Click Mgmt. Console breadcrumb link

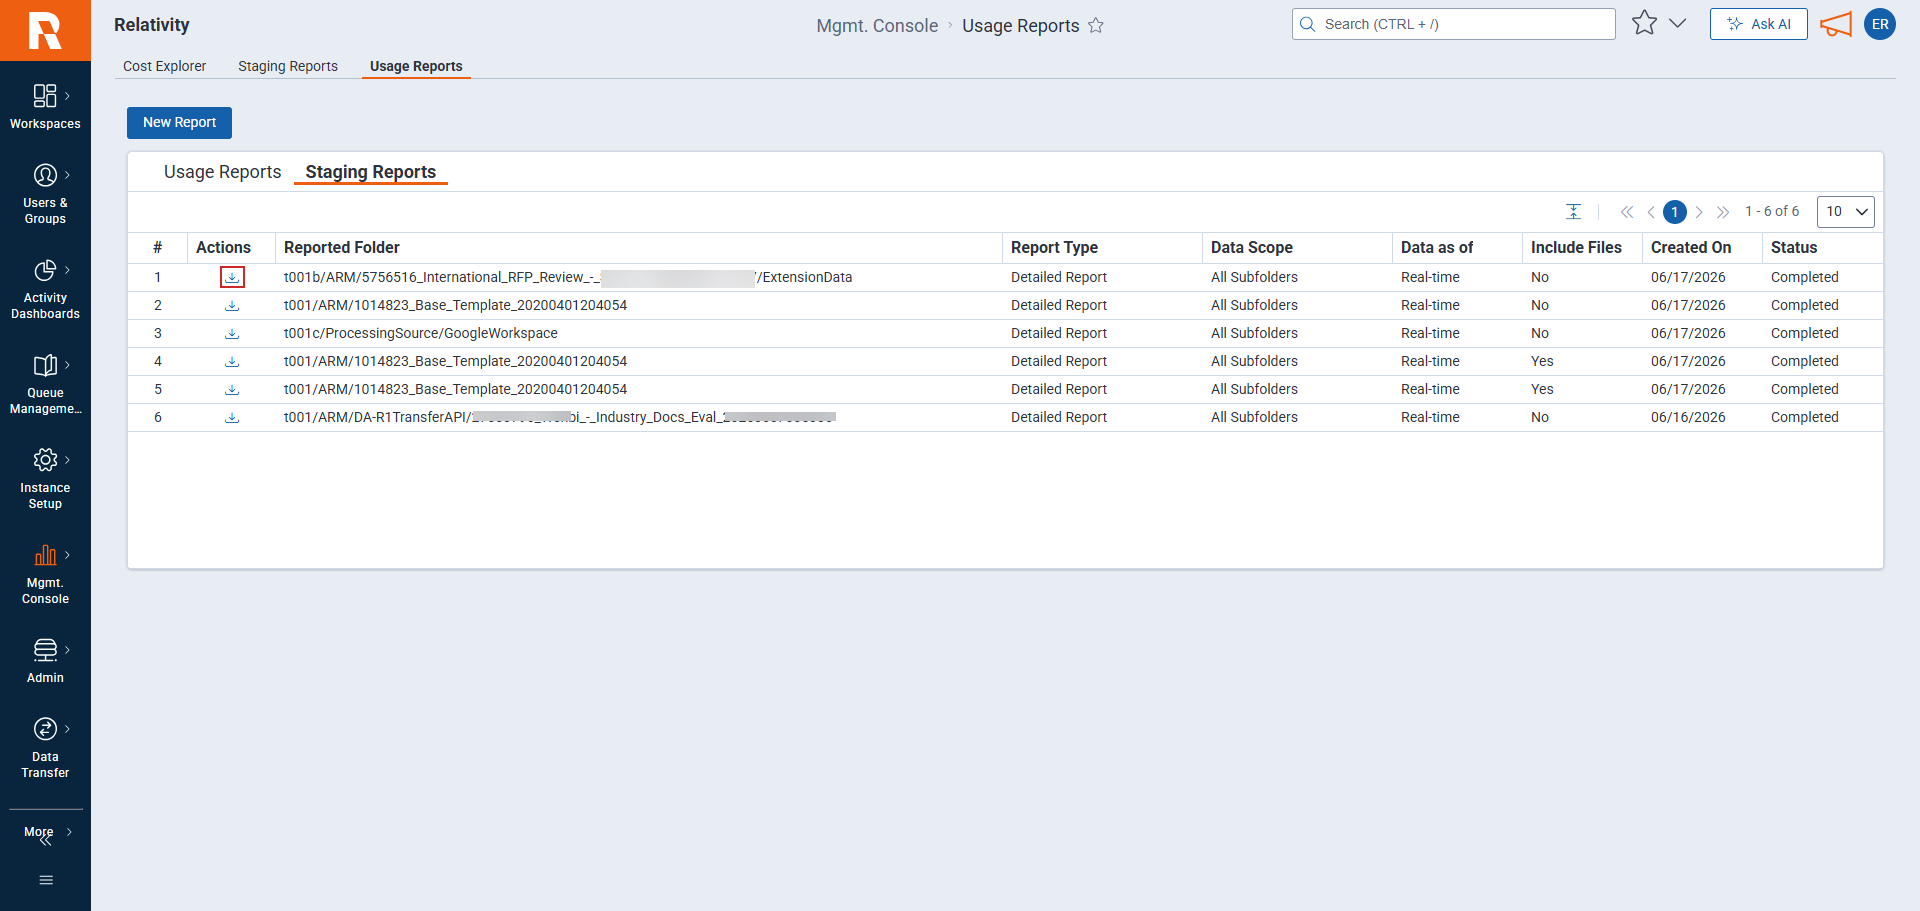coord(877,26)
